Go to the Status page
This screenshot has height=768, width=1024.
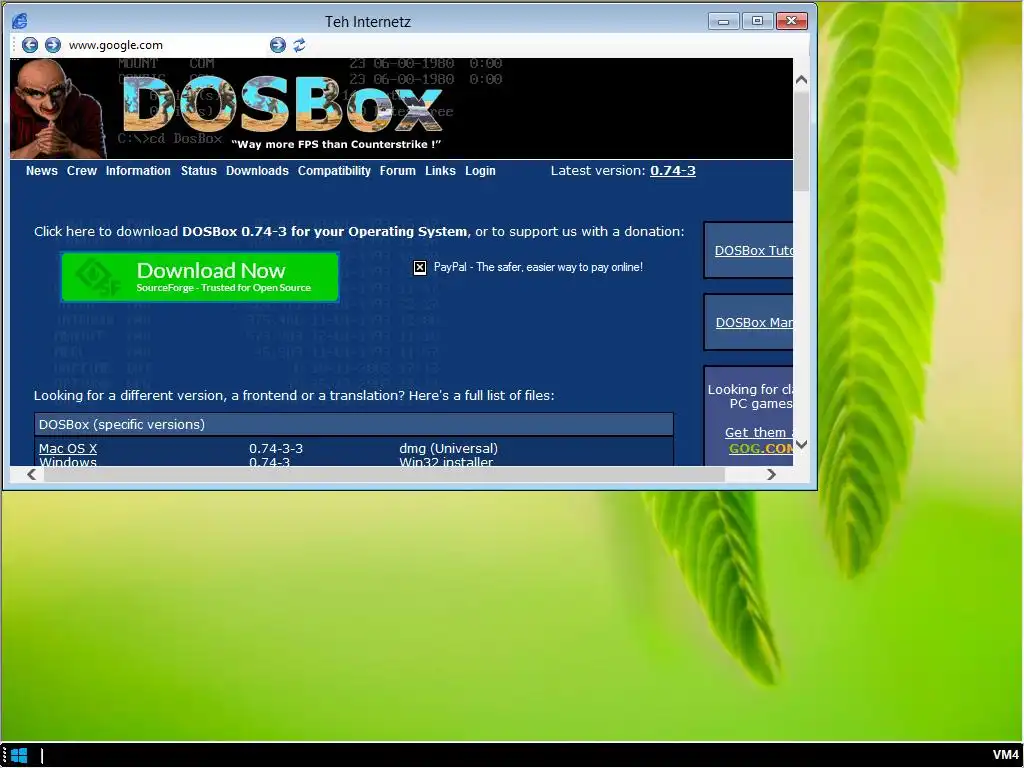click(x=199, y=171)
